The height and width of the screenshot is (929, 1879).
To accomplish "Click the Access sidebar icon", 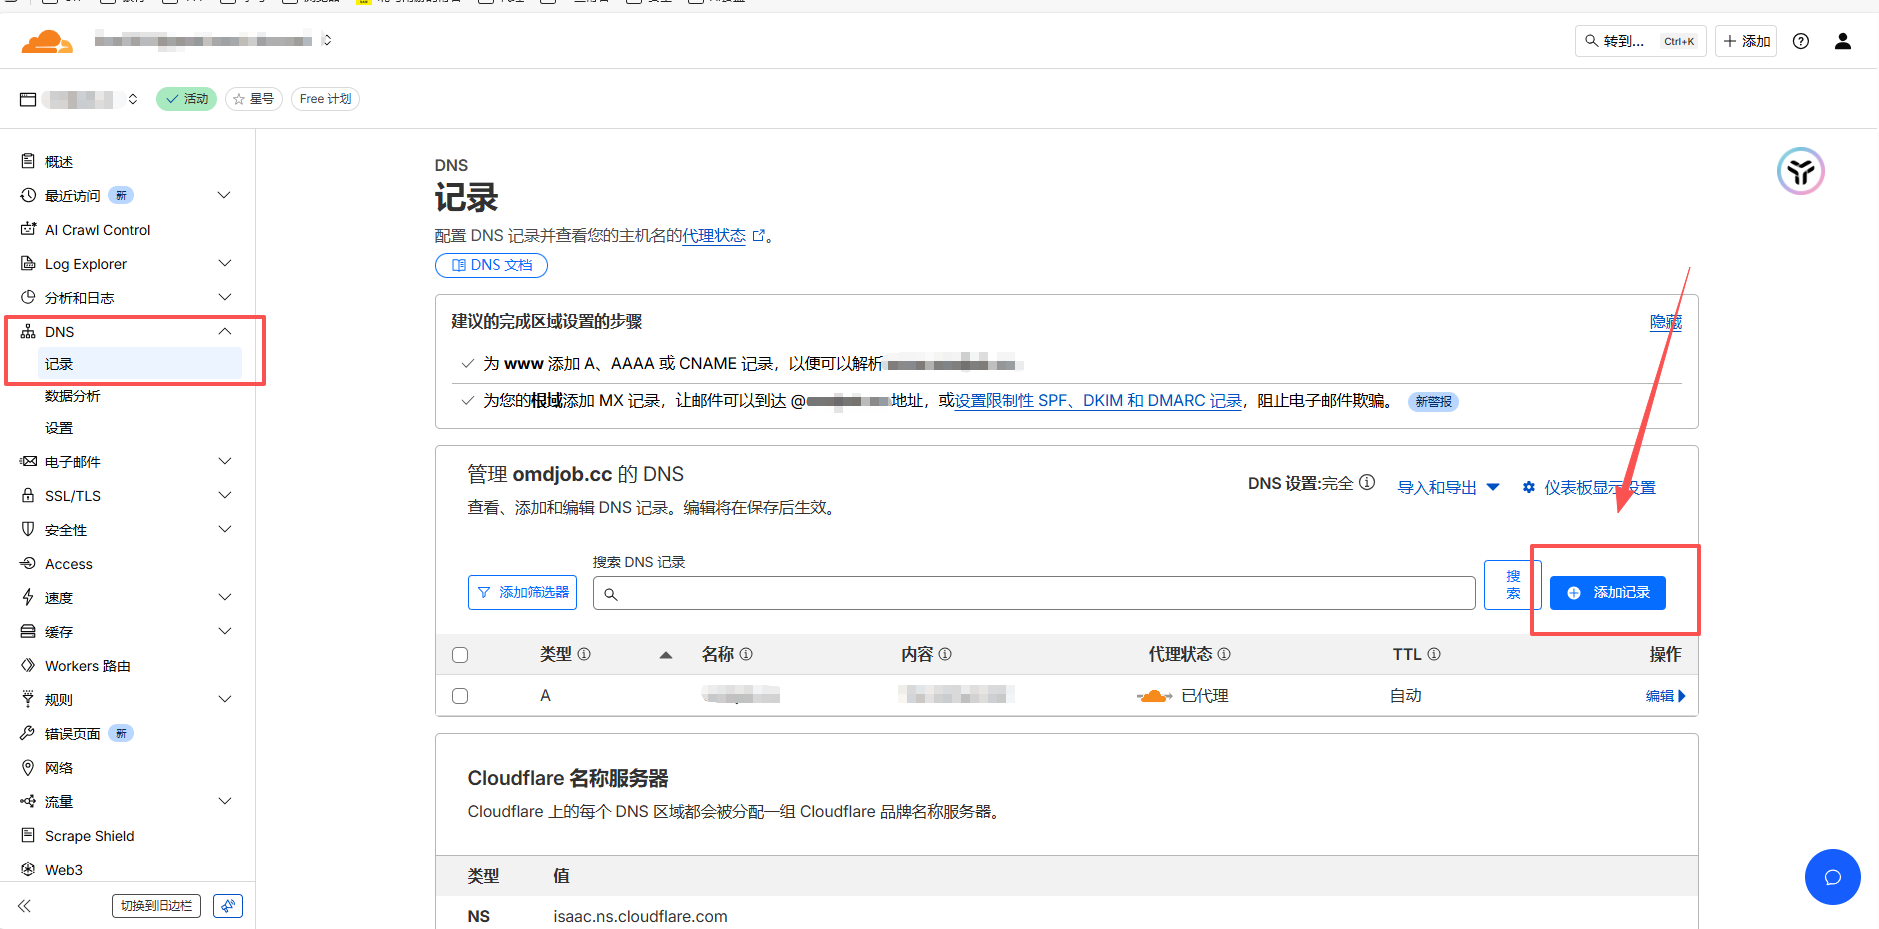I will (28, 563).
